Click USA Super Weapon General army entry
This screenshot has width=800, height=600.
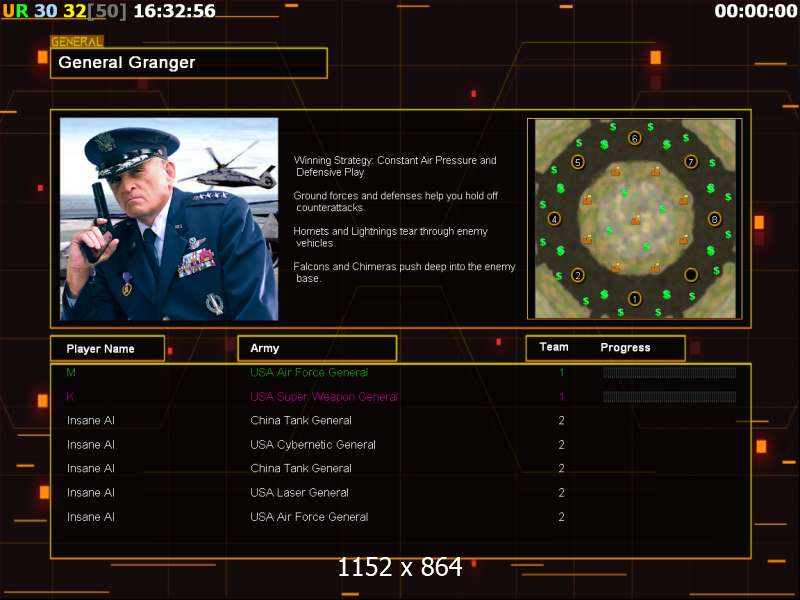pyautogui.click(x=324, y=396)
